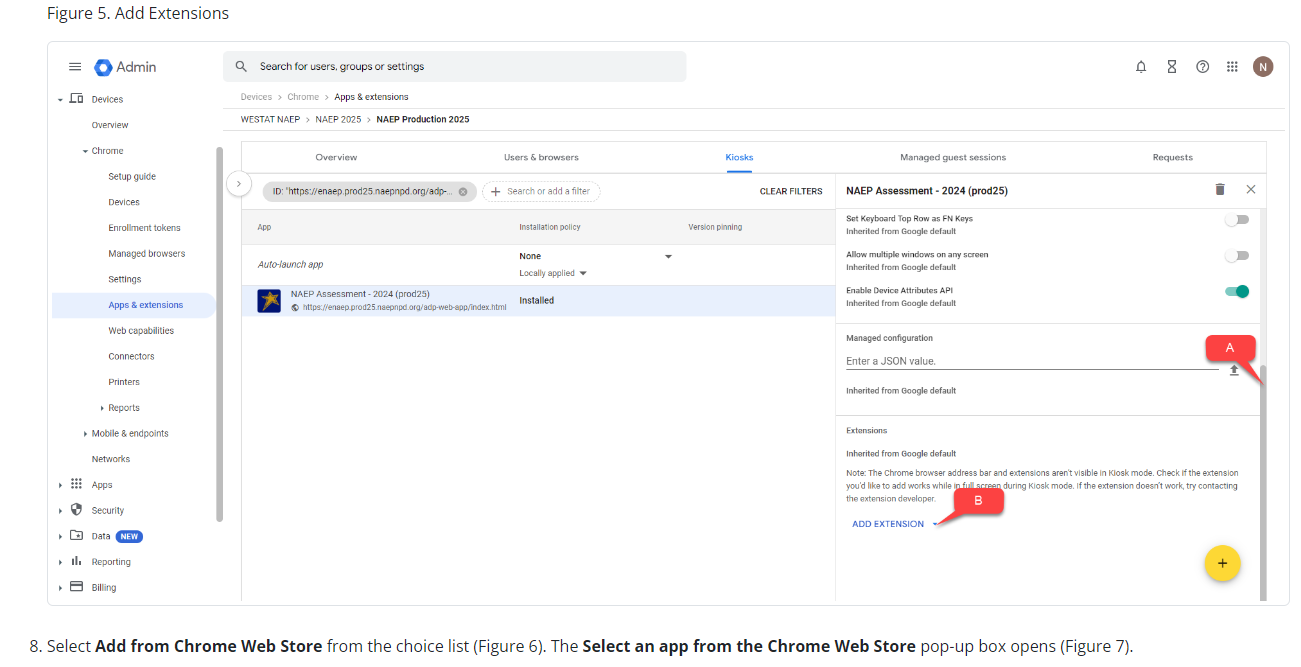Click the yellow add floating button
This screenshot has width=1301, height=667.
coord(1222,563)
